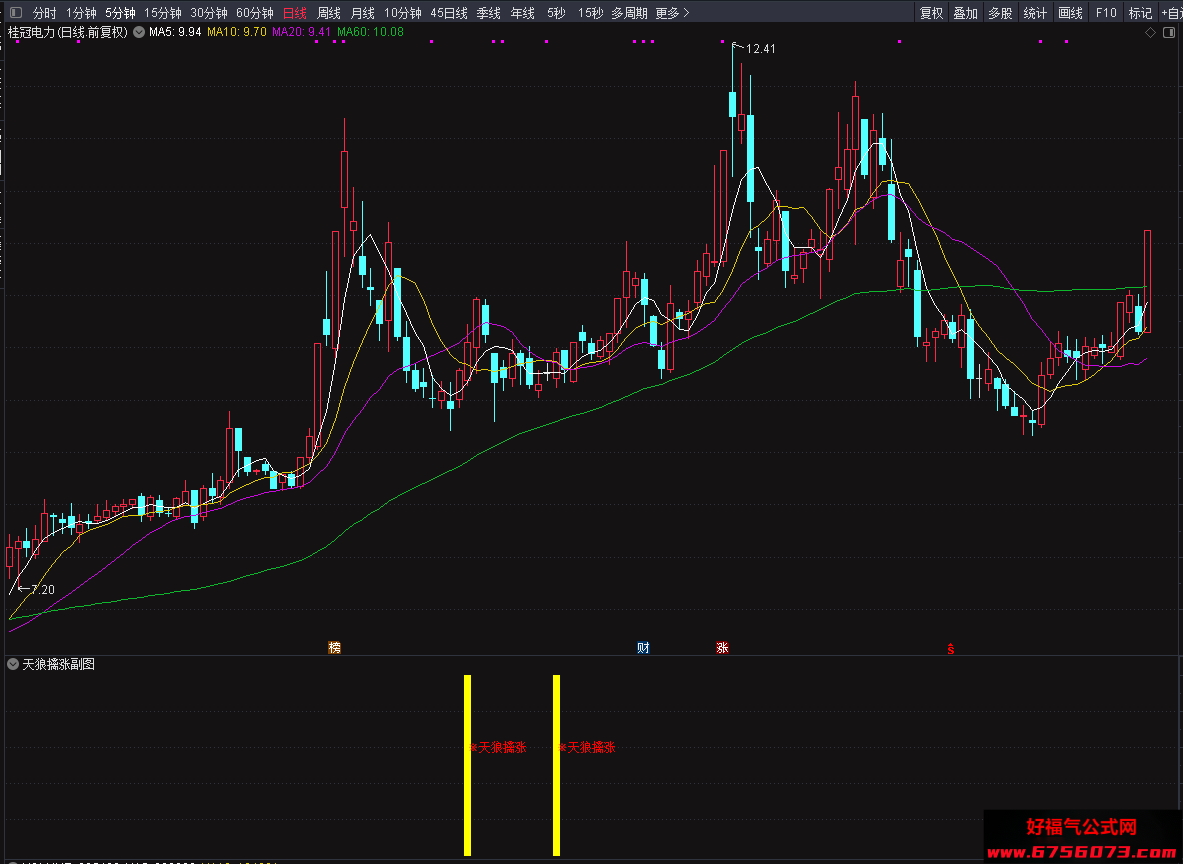Select the 分时 intraday tab
Image resolution: width=1183 pixels, height=864 pixels.
(x=45, y=13)
